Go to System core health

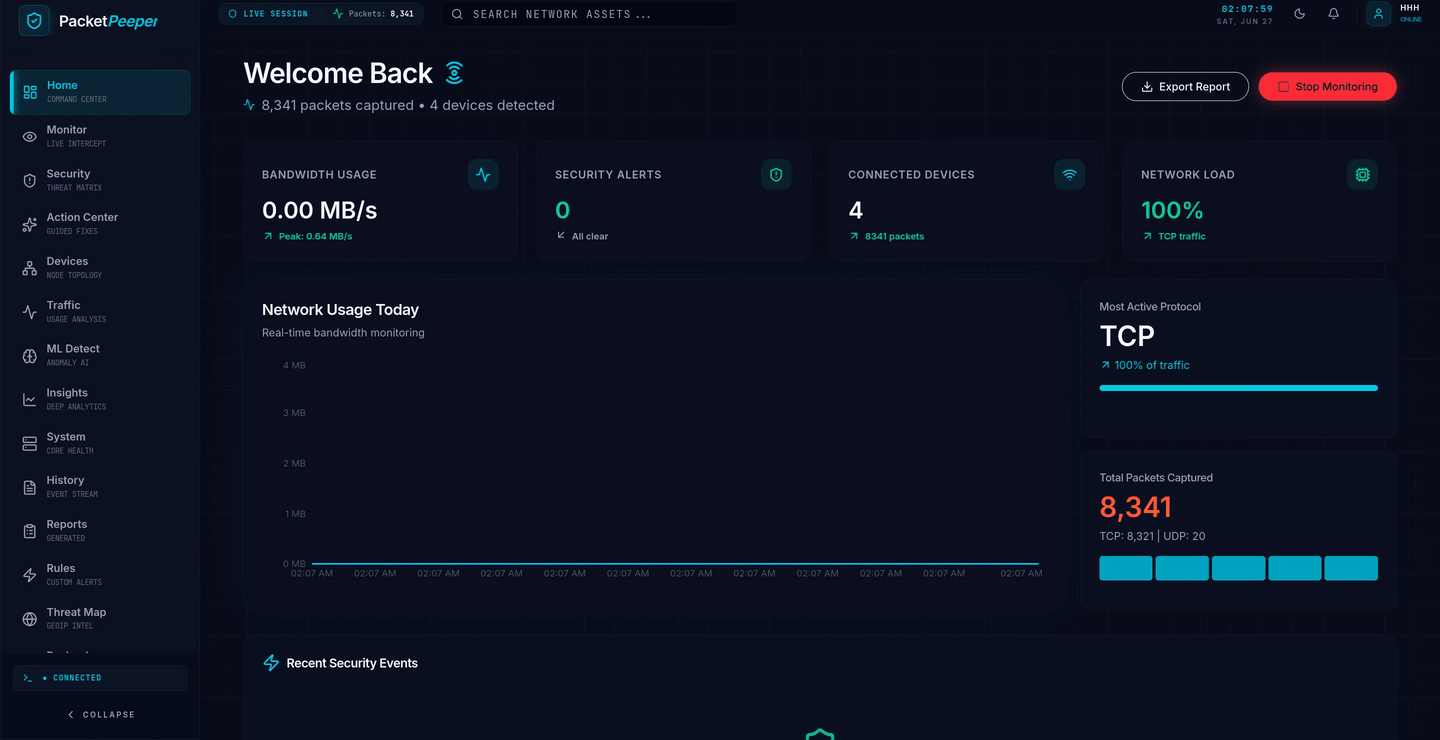(x=100, y=443)
